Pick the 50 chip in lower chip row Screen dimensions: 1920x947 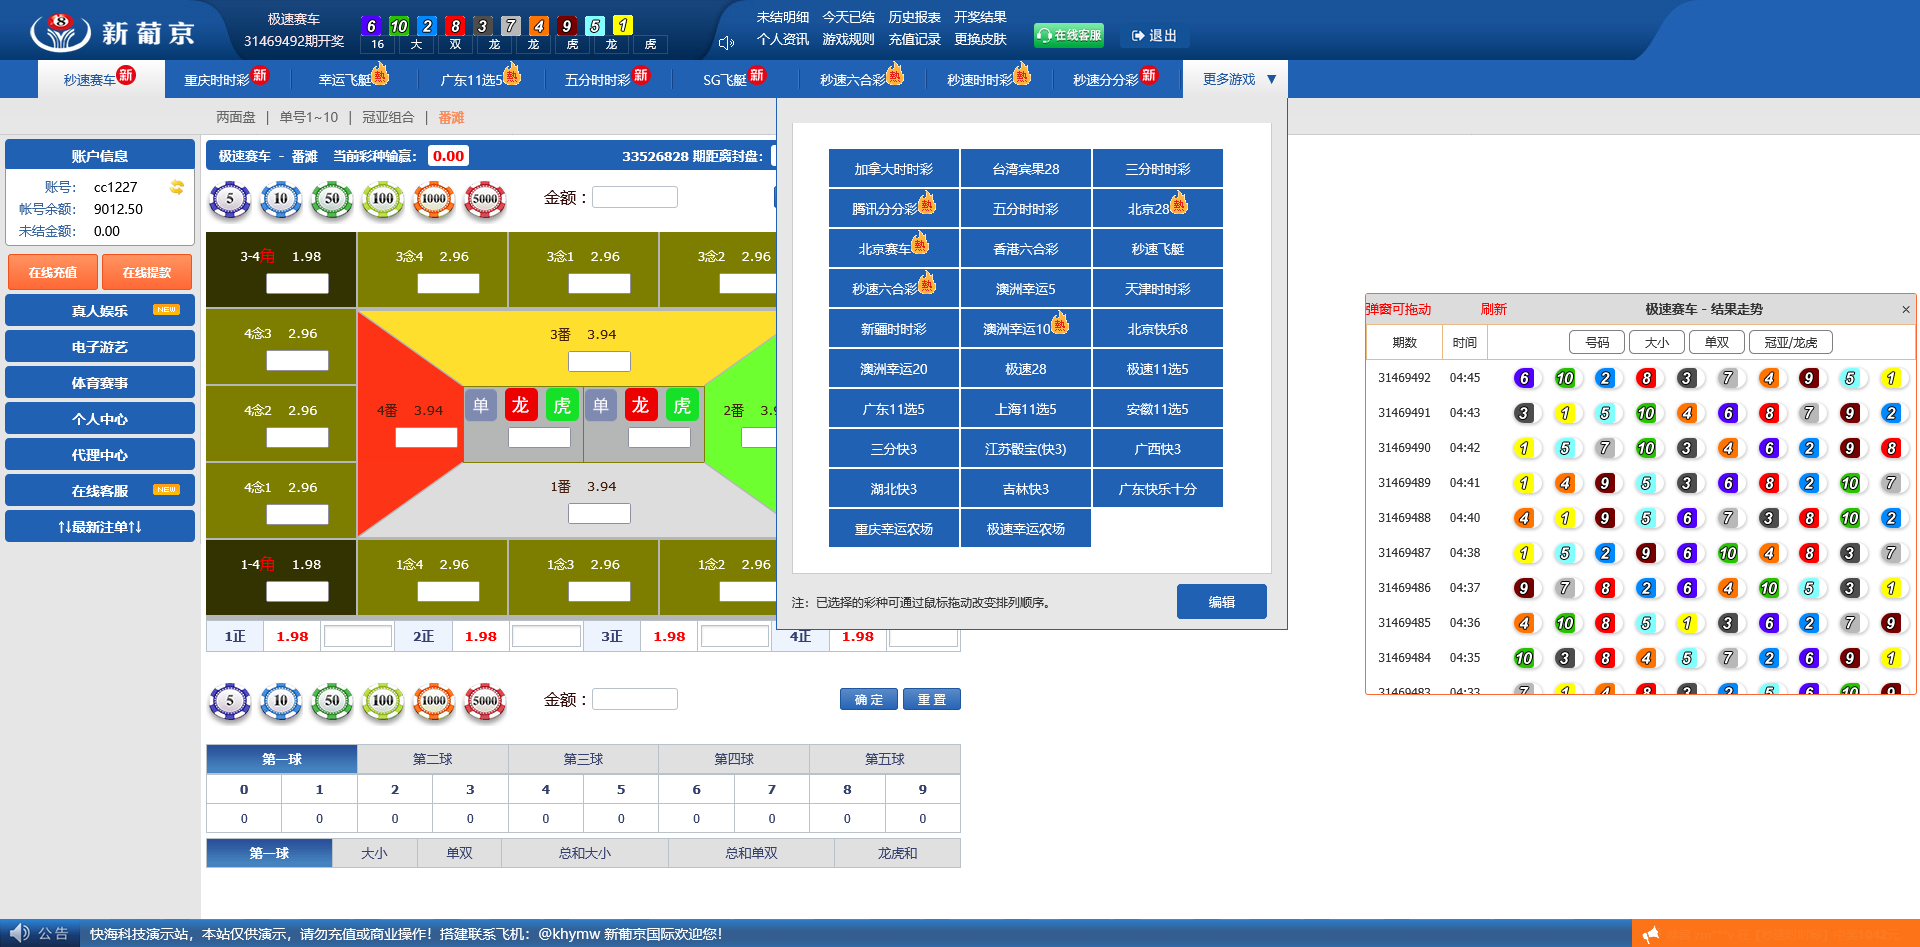tap(332, 701)
